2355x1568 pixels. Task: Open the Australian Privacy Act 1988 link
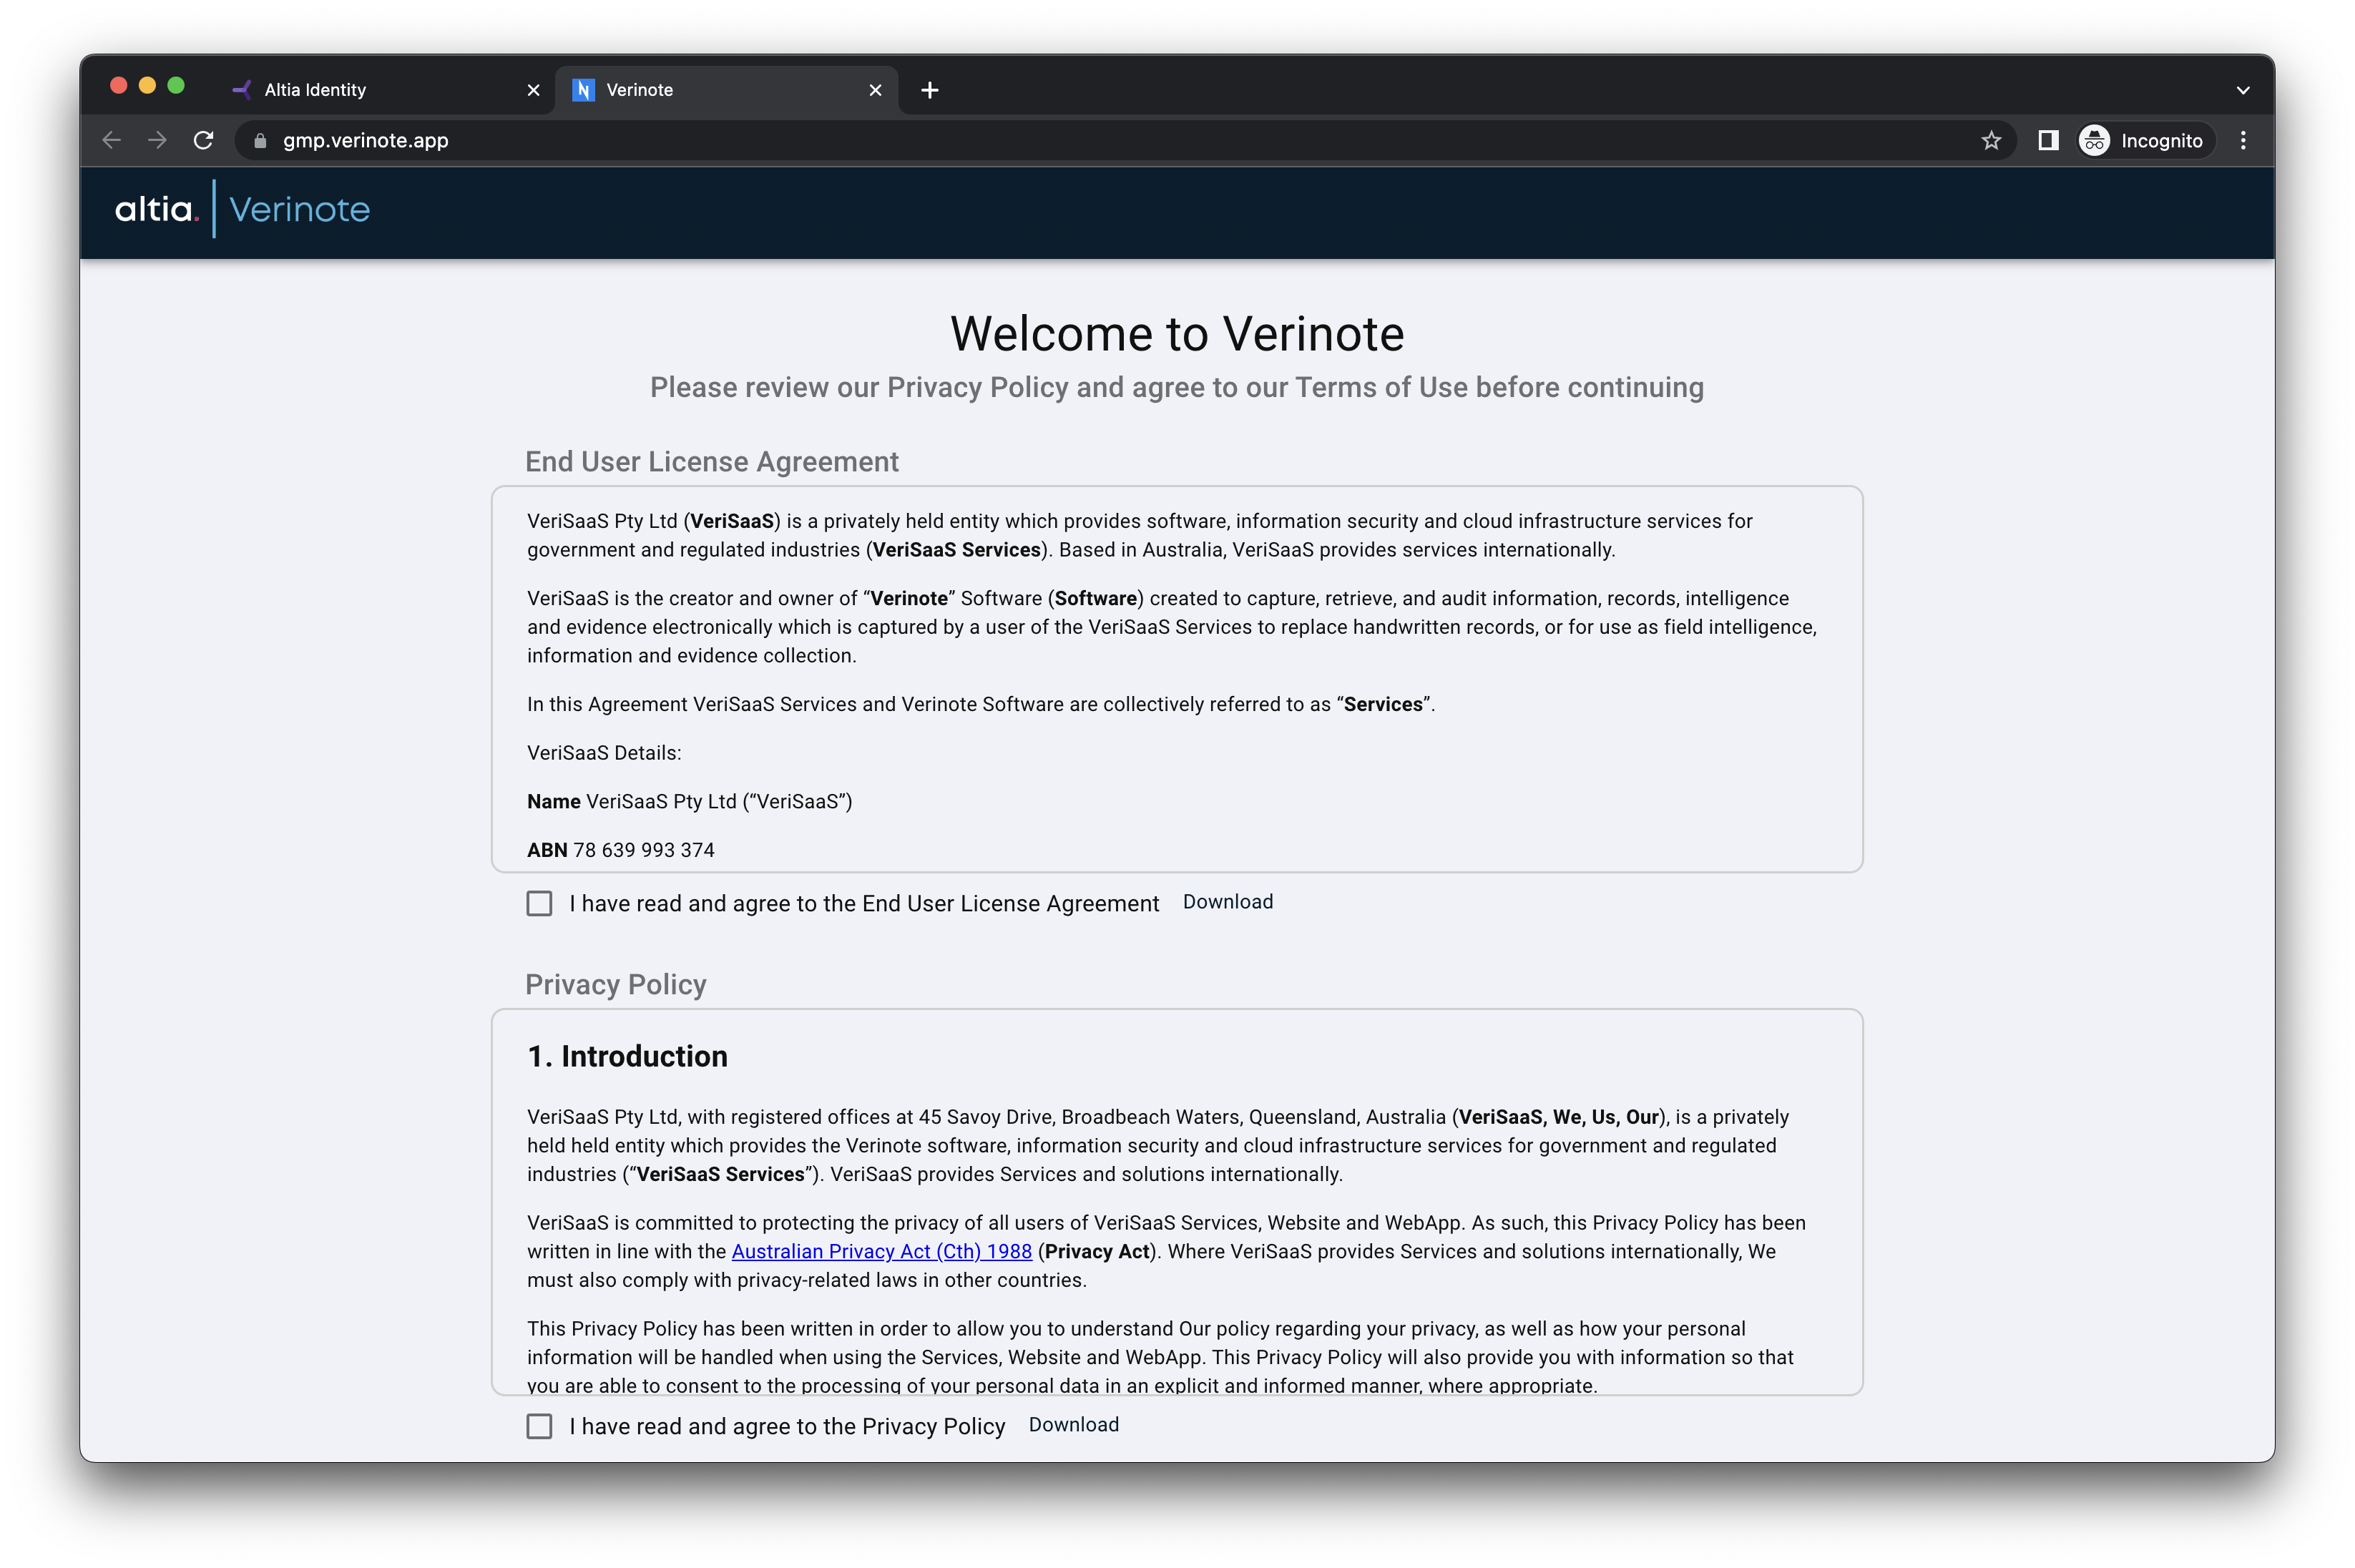[881, 1251]
